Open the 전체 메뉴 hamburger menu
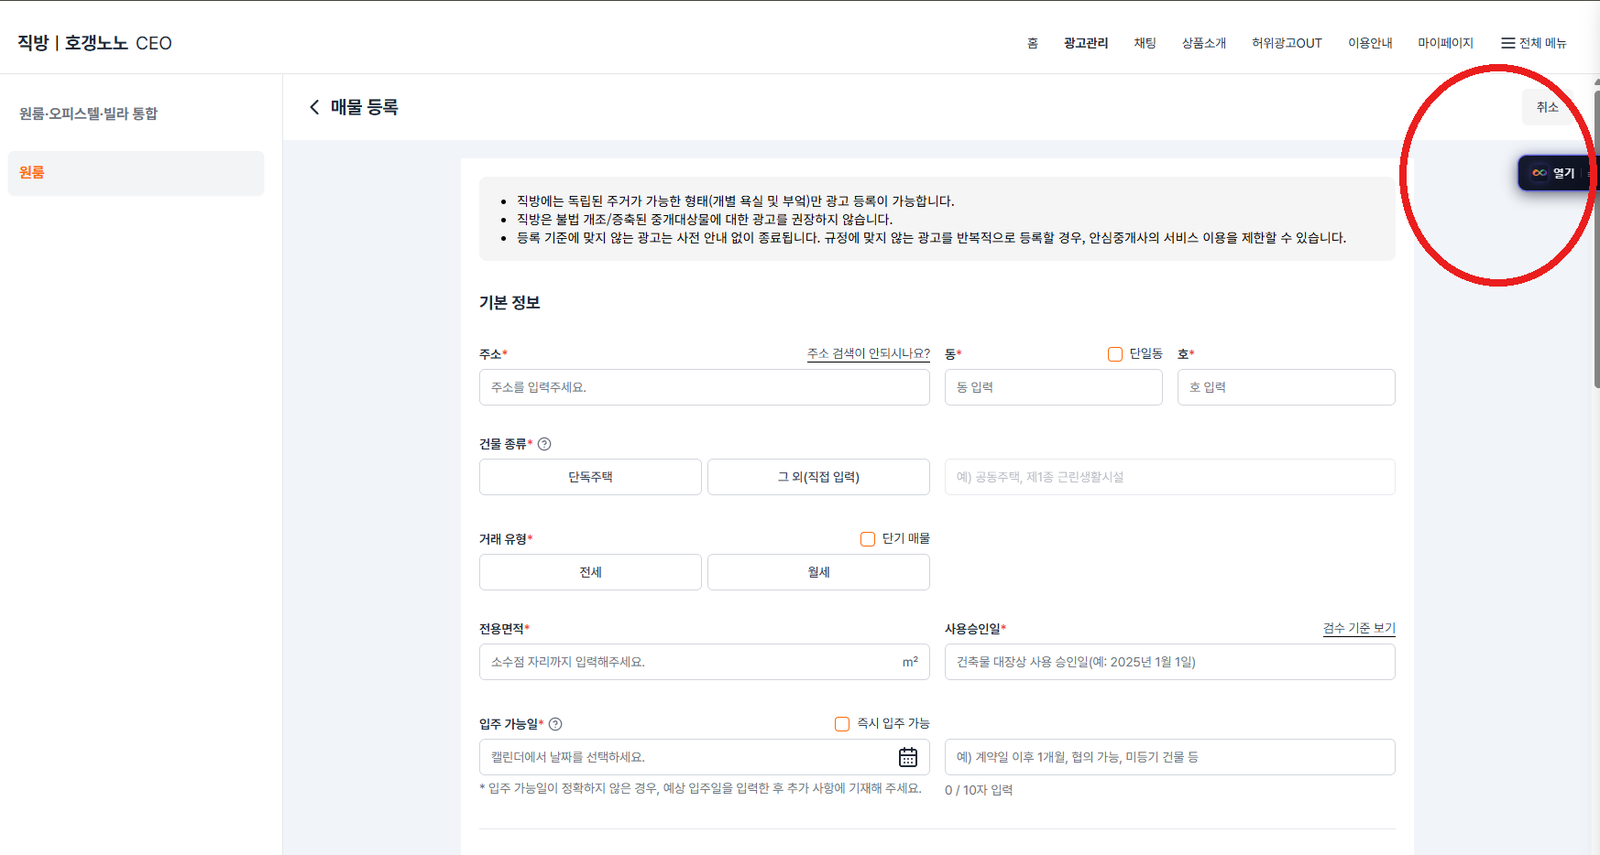Viewport: 1600px width, 855px height. coord(1533,43)
